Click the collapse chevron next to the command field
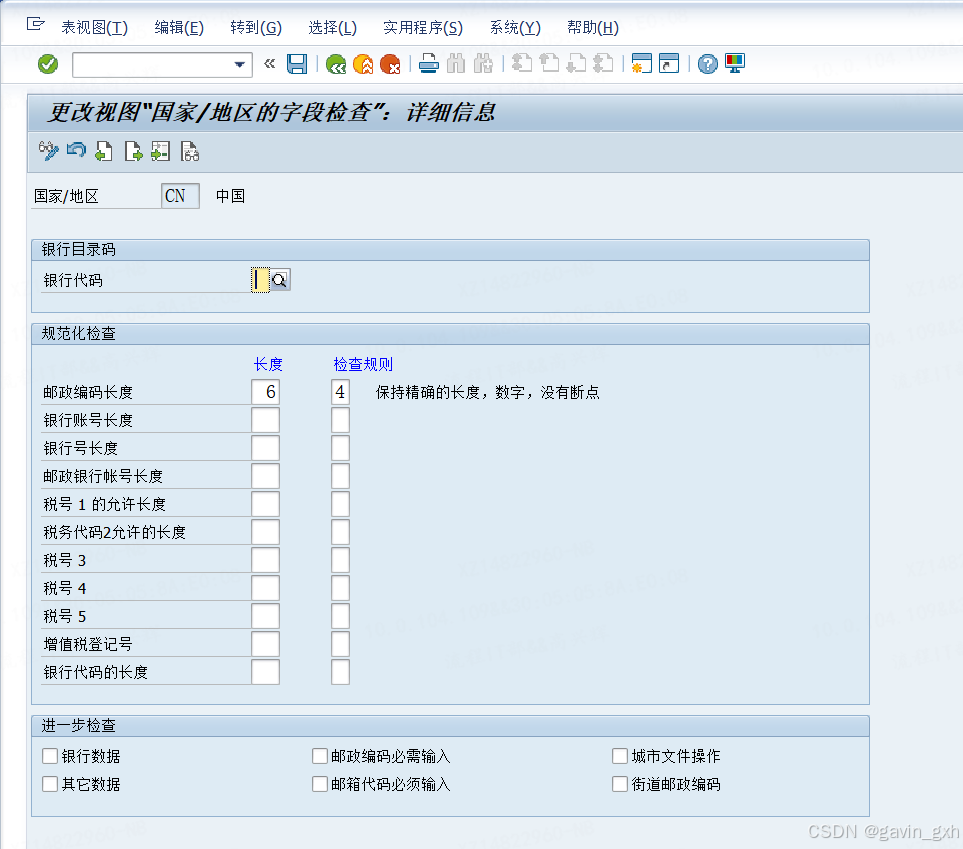Image resolution: width=963 pixels, height=849 pixels. point(268,63)
